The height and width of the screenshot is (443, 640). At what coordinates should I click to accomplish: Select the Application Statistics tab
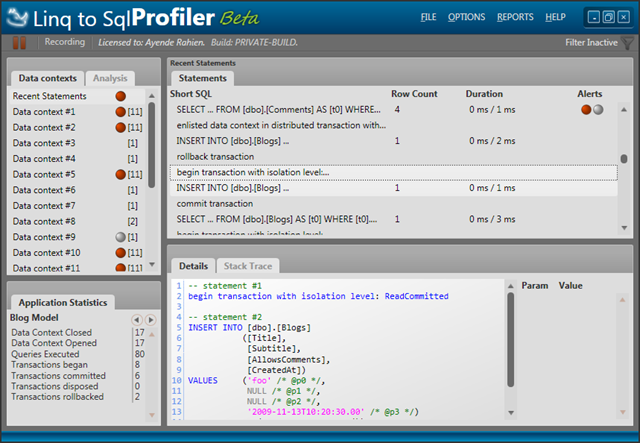click(x=63, y=303)
